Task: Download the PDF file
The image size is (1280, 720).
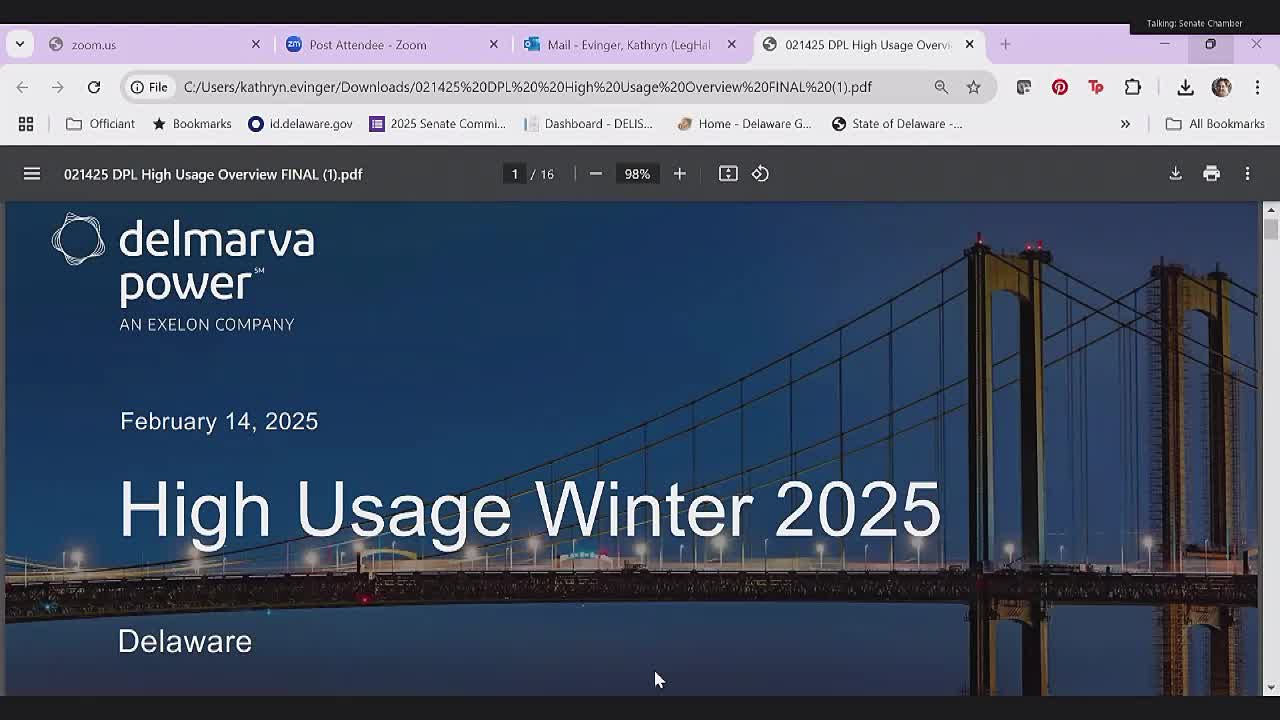Action: pos(1175,174)
